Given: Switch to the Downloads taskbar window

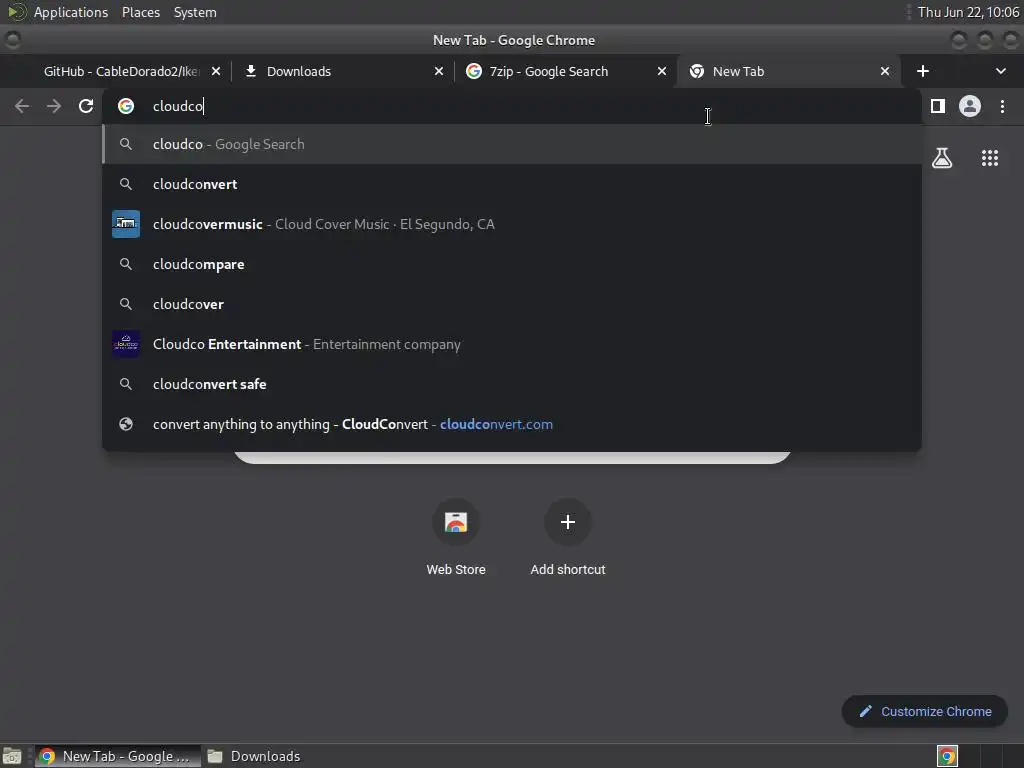Looking at the screenshot, I should tap(253, 756).
